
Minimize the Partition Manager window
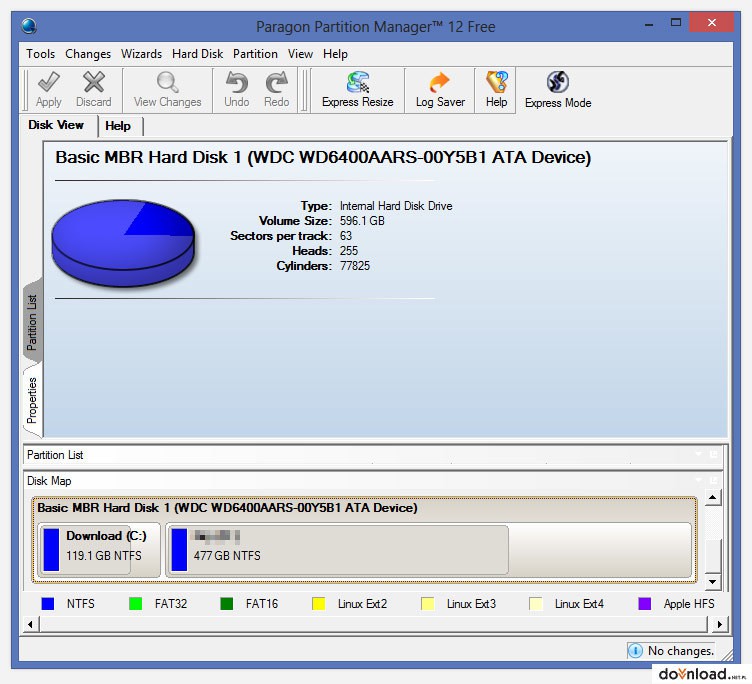649,23
